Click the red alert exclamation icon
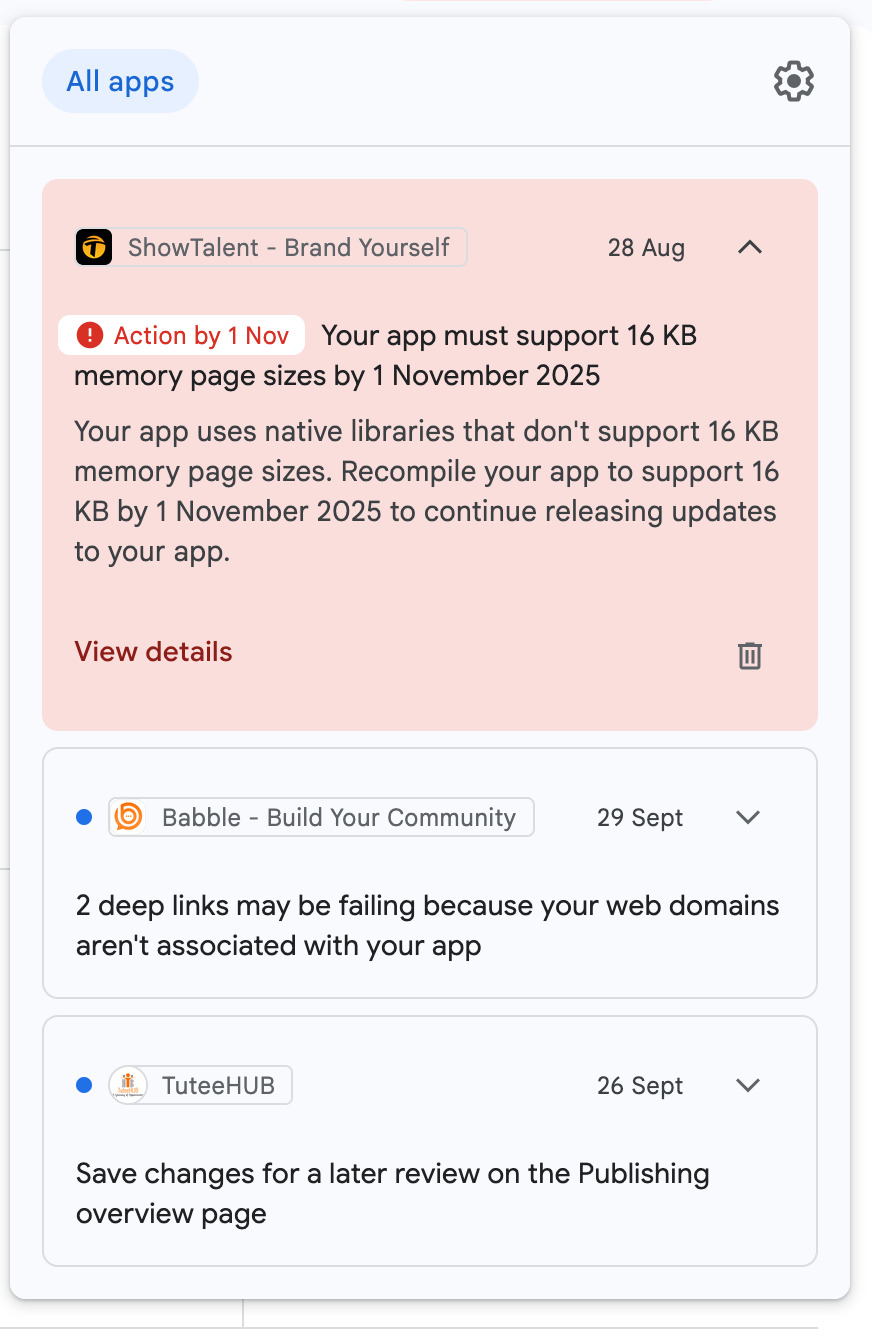Image resolution: width=872 pixels, height=1334 pixels. click(90, 335)
